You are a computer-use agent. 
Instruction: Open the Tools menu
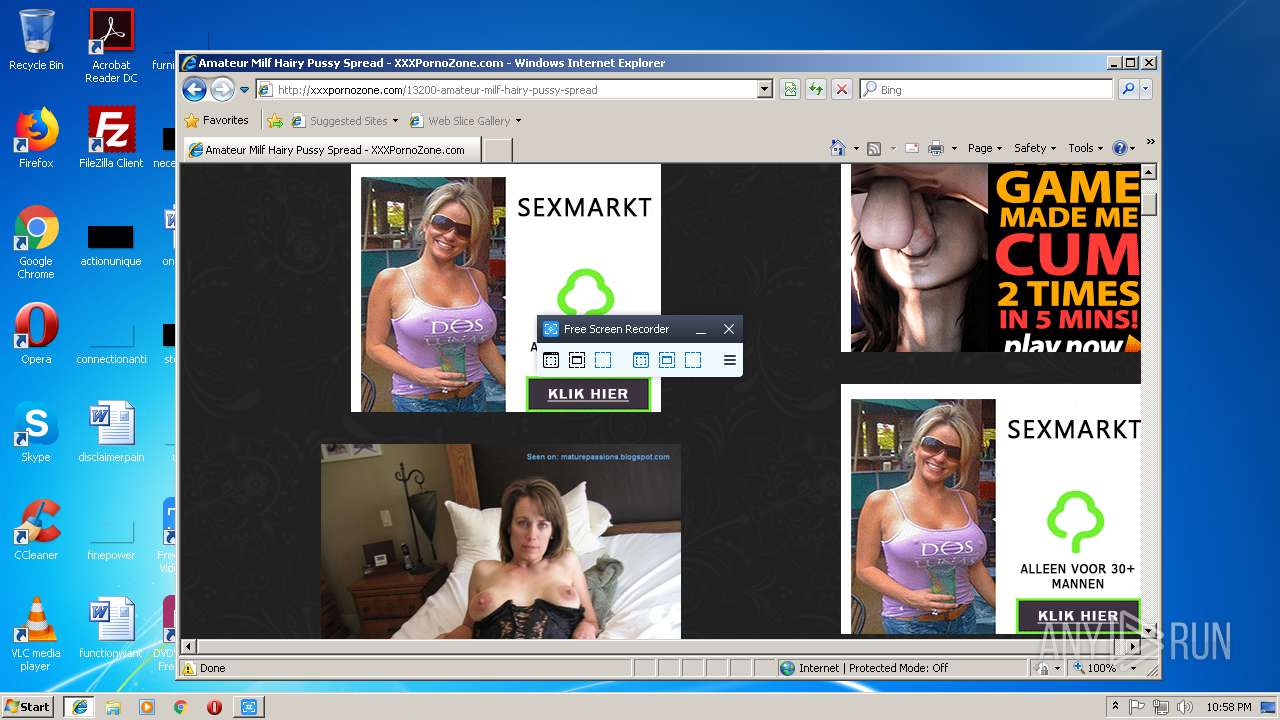pyautogui.click(x=1086, y=148)
